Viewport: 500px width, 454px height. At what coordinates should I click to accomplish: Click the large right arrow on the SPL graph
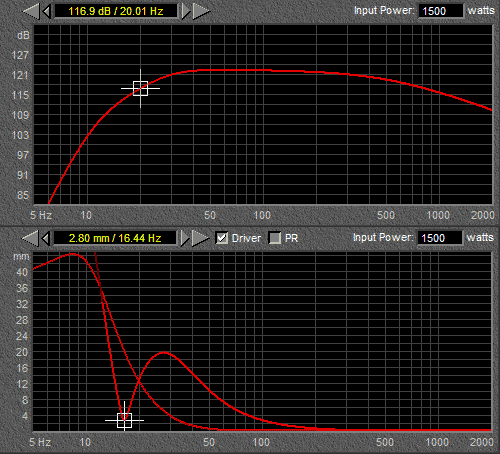coord(201,11)
